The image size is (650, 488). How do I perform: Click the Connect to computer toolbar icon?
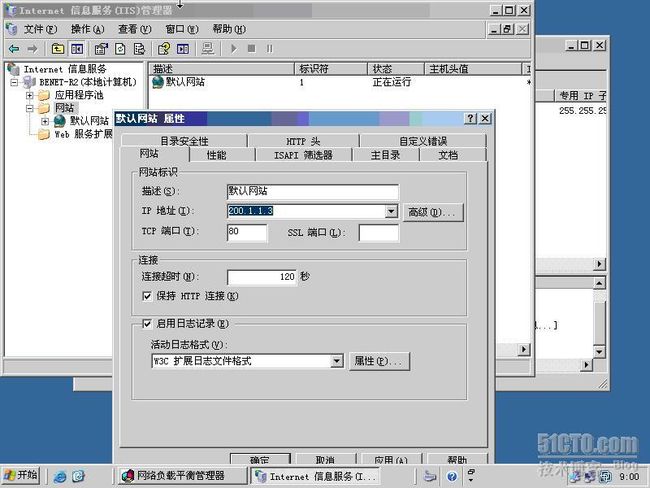coord(208,49)
